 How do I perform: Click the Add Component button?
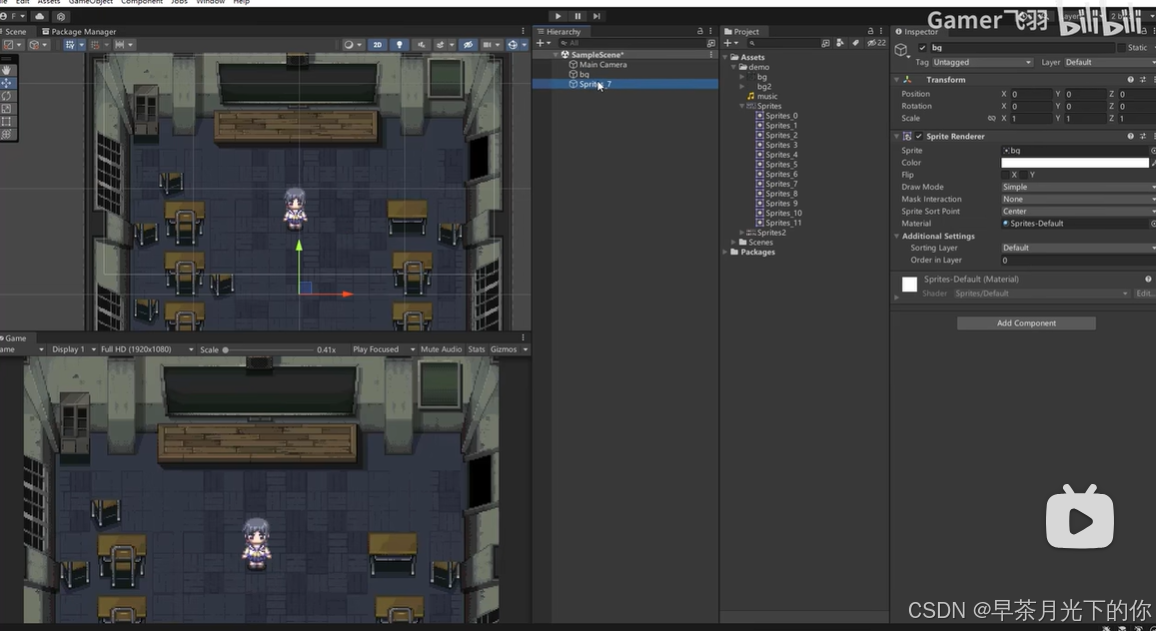coord(1026,323)
